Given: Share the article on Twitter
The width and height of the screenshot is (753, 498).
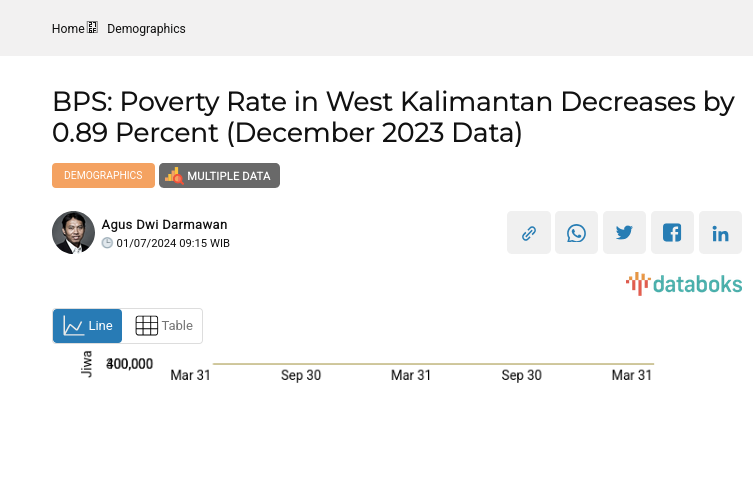Looking at the screenshot, I should click(x=625, y=233).
